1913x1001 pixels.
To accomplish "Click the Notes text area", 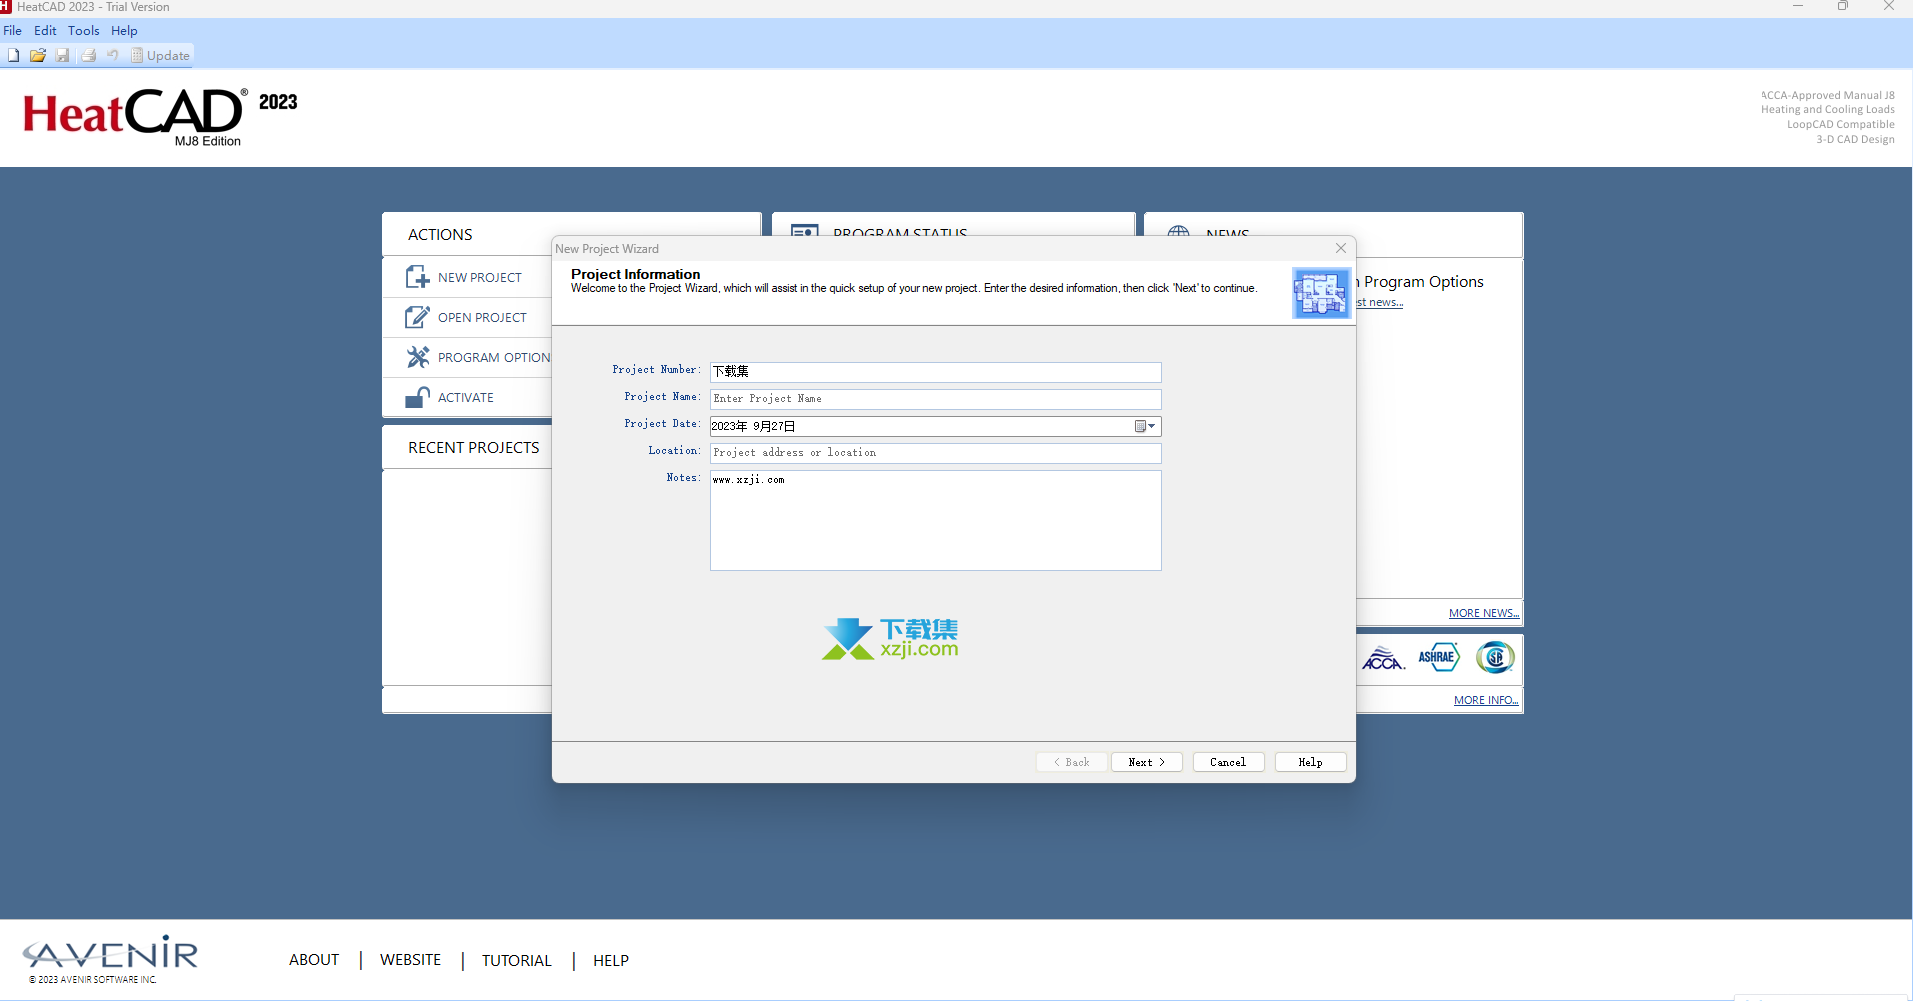I will 935,520.
